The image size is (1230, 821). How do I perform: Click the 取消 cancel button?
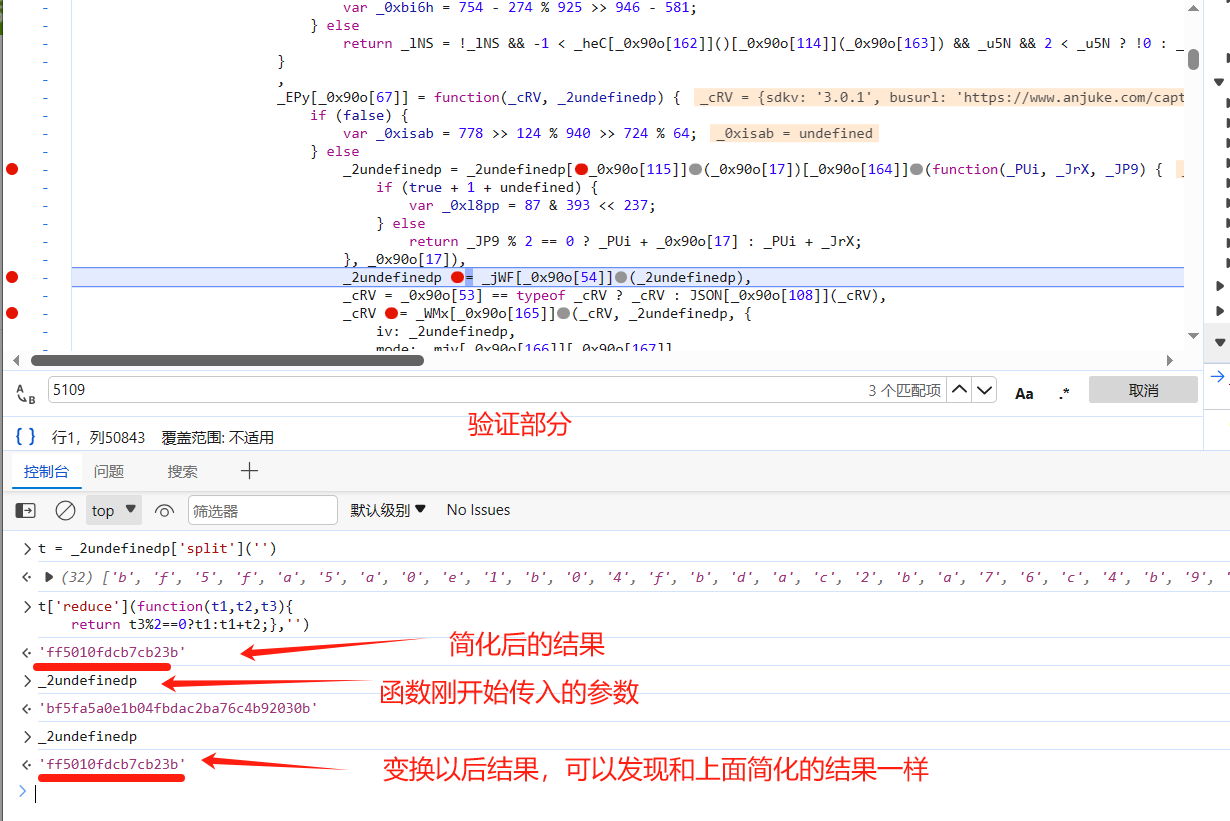click(x=1143, y=390)
